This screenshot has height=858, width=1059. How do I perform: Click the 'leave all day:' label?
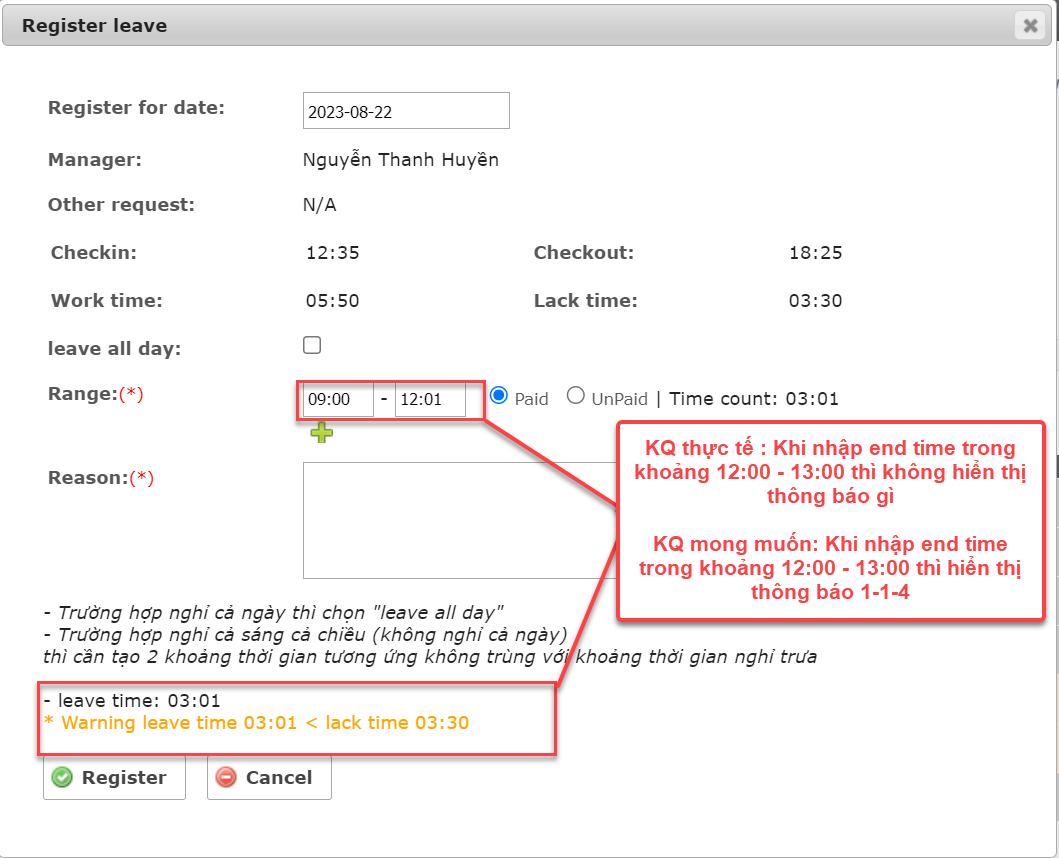pos(114,349)
